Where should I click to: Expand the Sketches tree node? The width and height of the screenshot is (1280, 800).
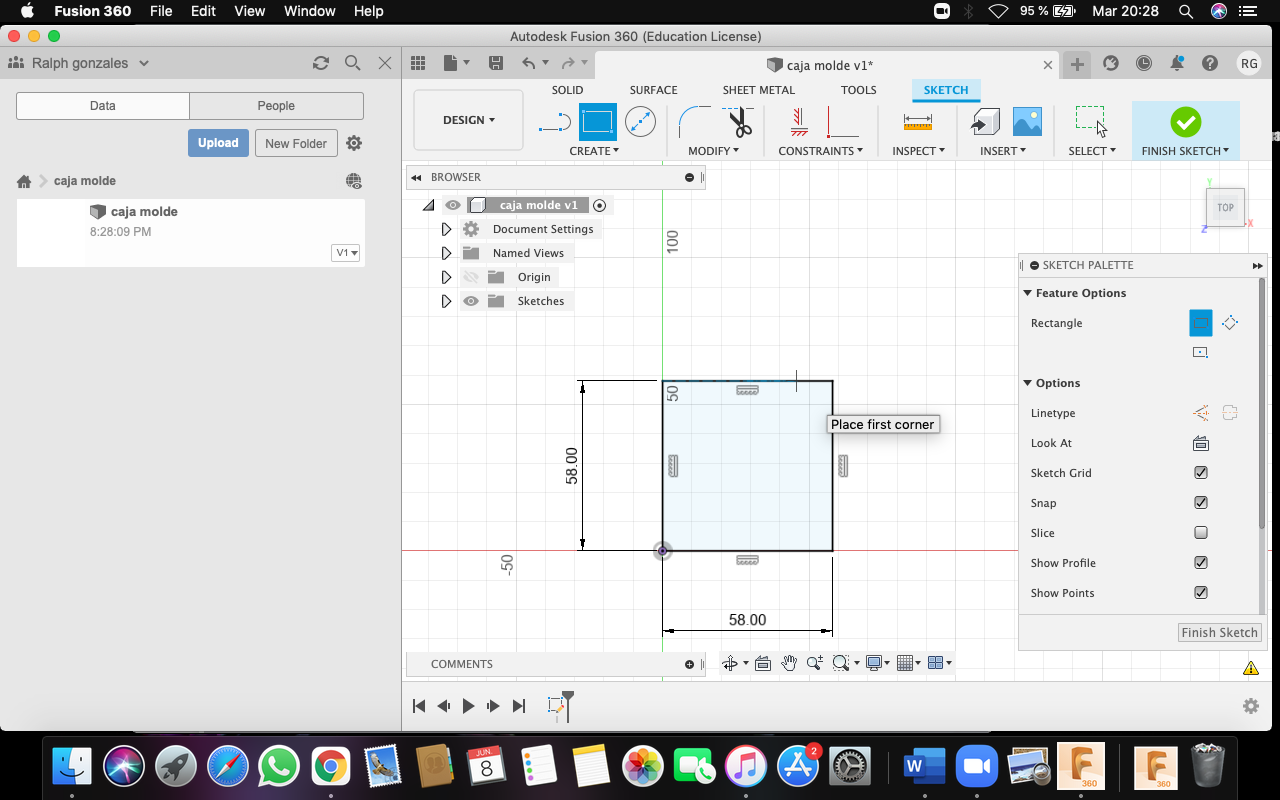[446, 301]
